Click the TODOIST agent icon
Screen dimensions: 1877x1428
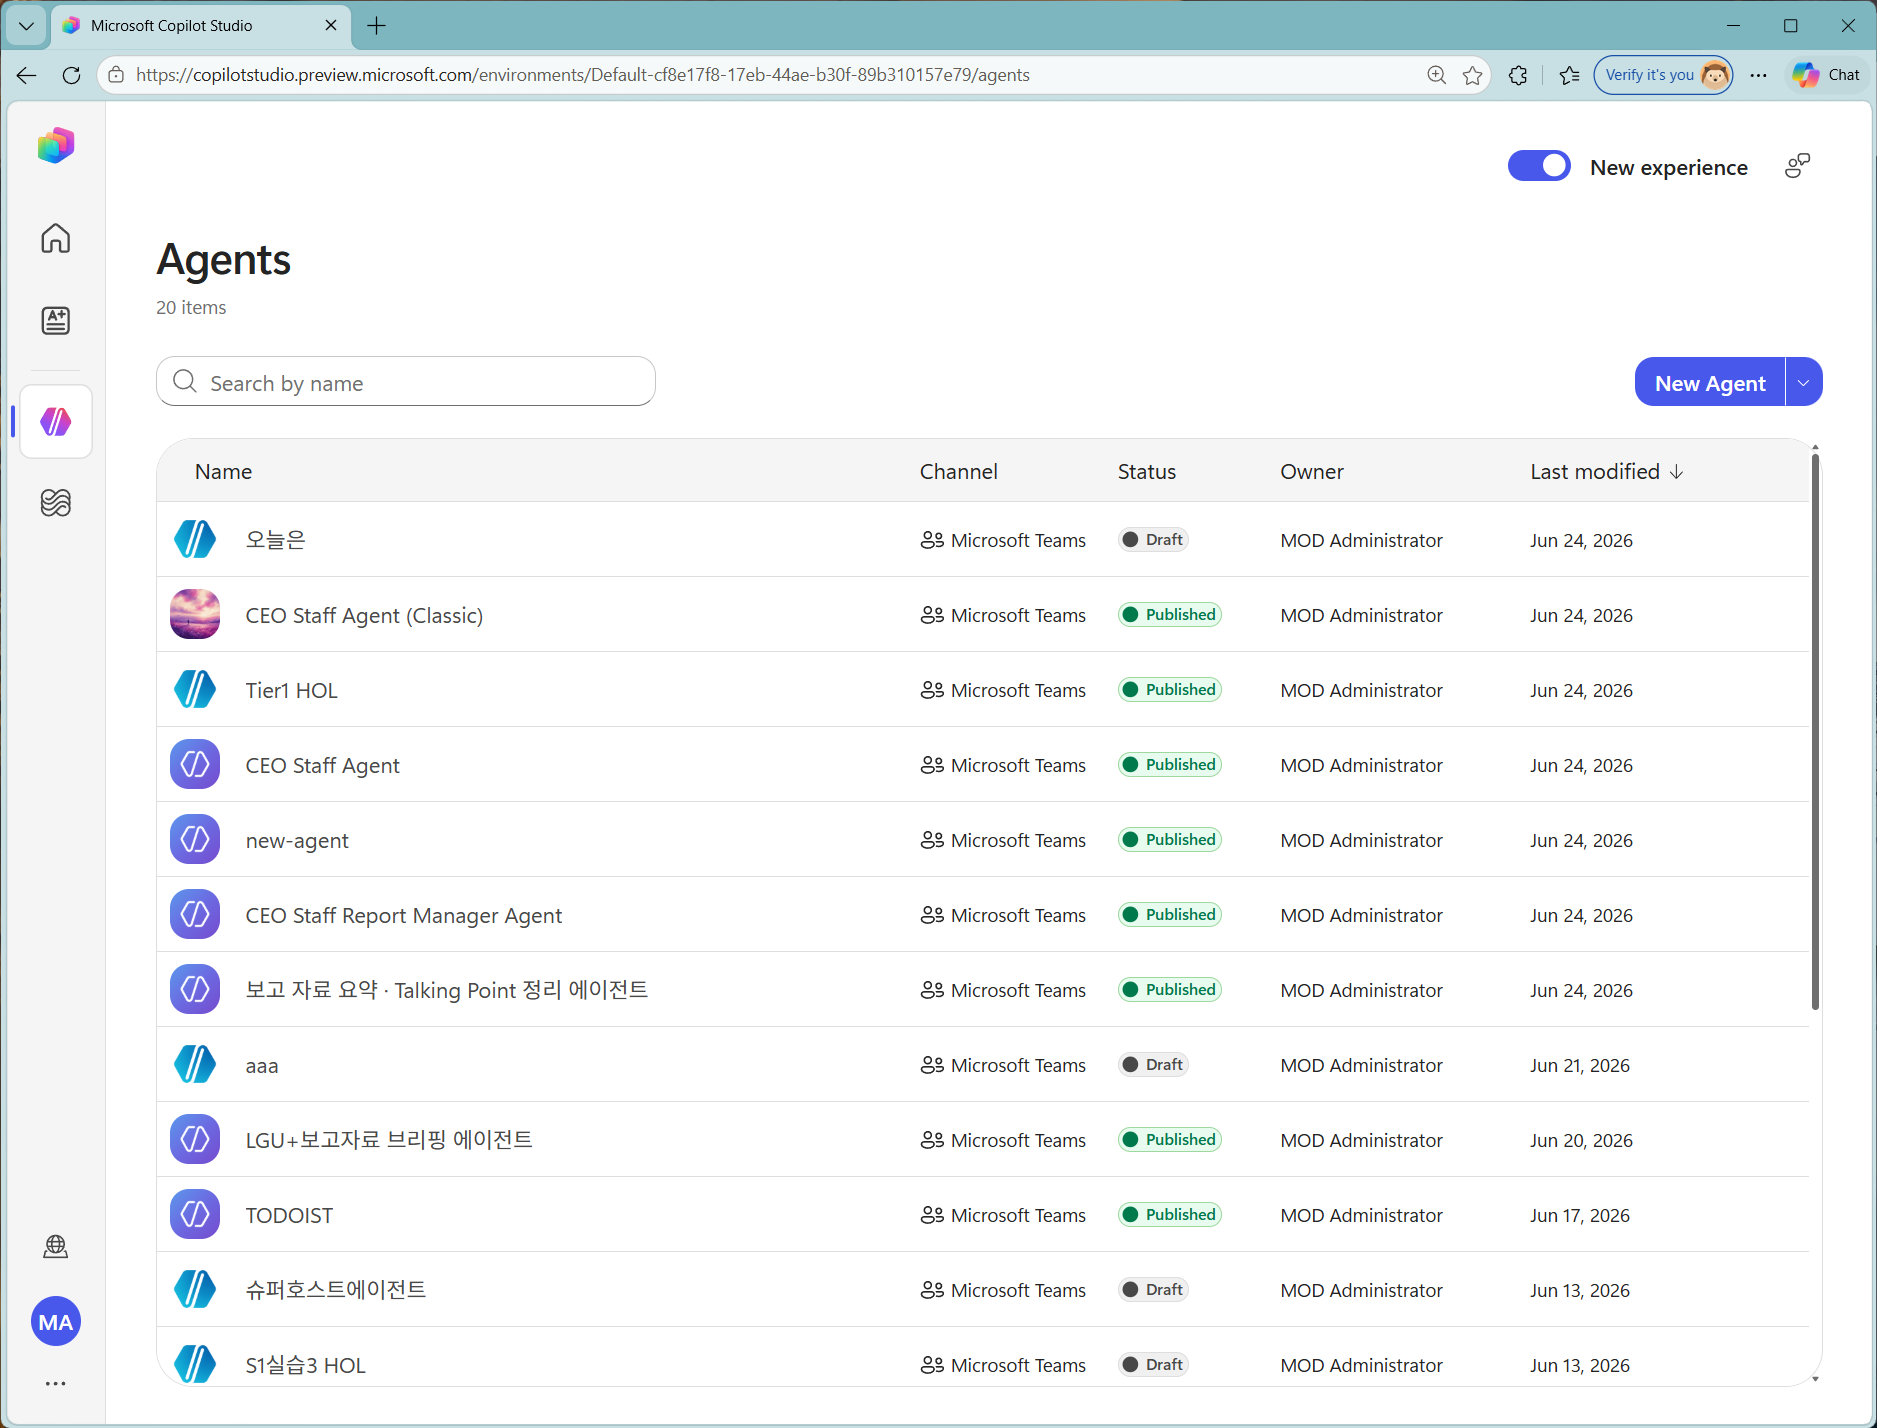tap(195, 1214)
